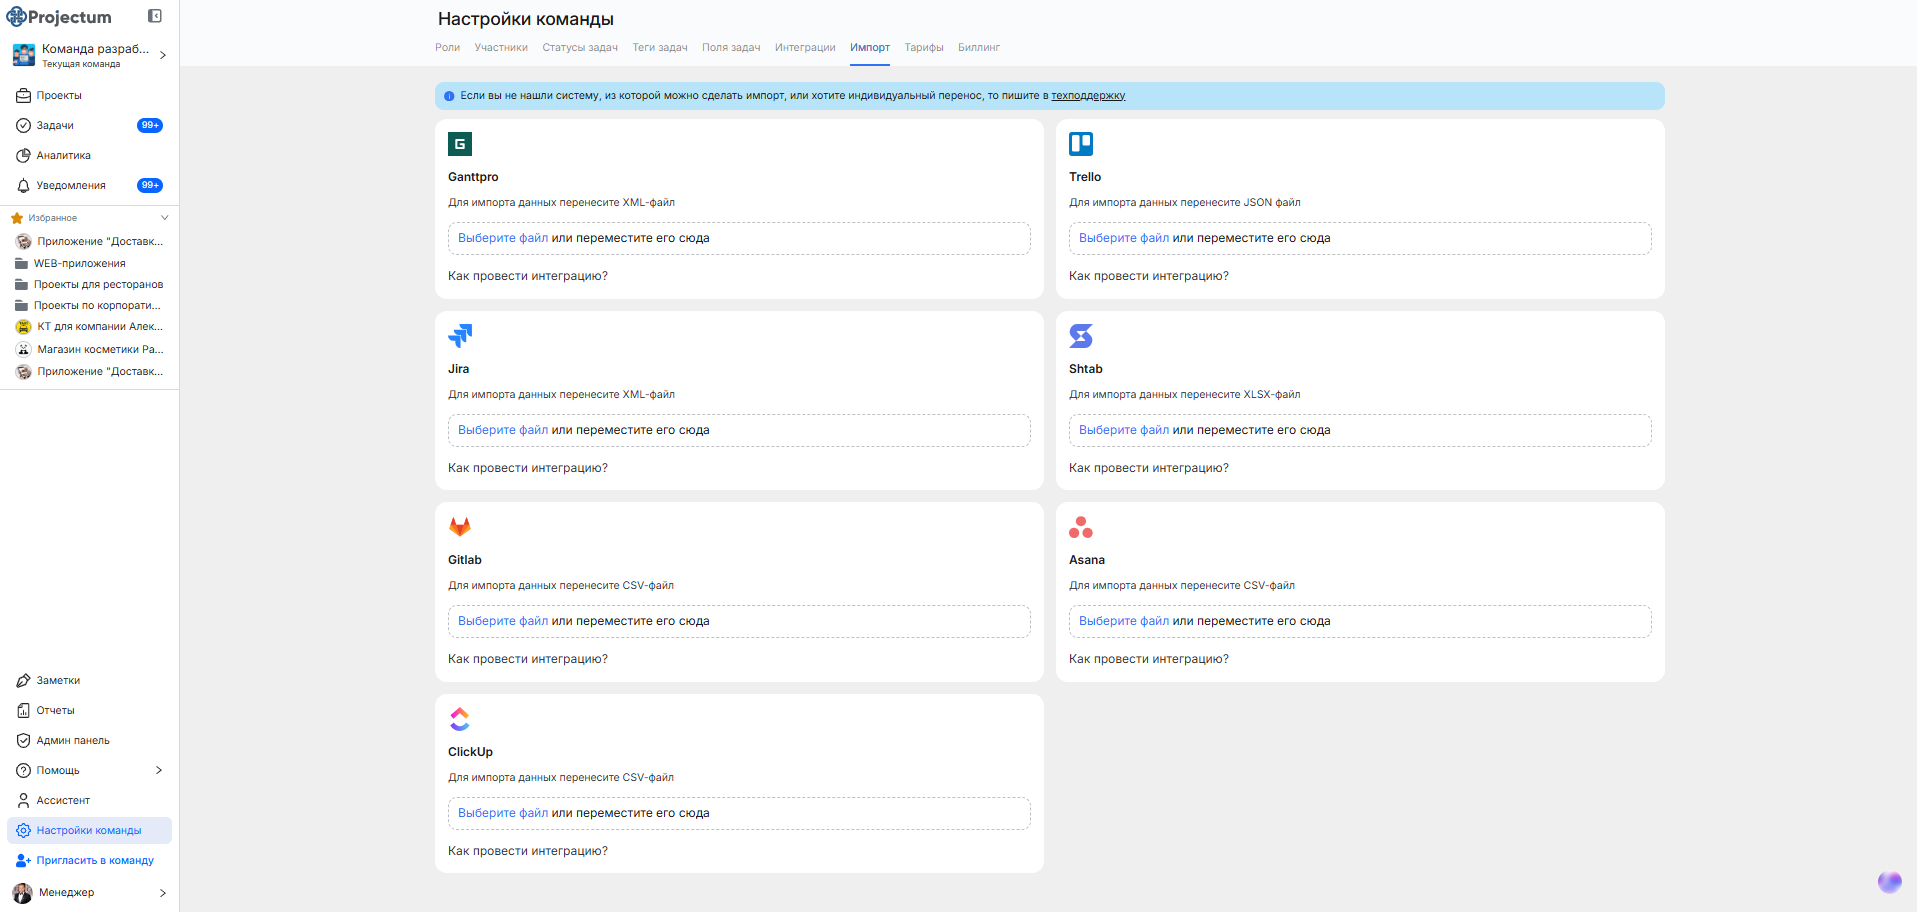The height and width of the screenshot is (912, 1917).
Task: Open WEB-приложения folder in favorites
Action: 80,264
